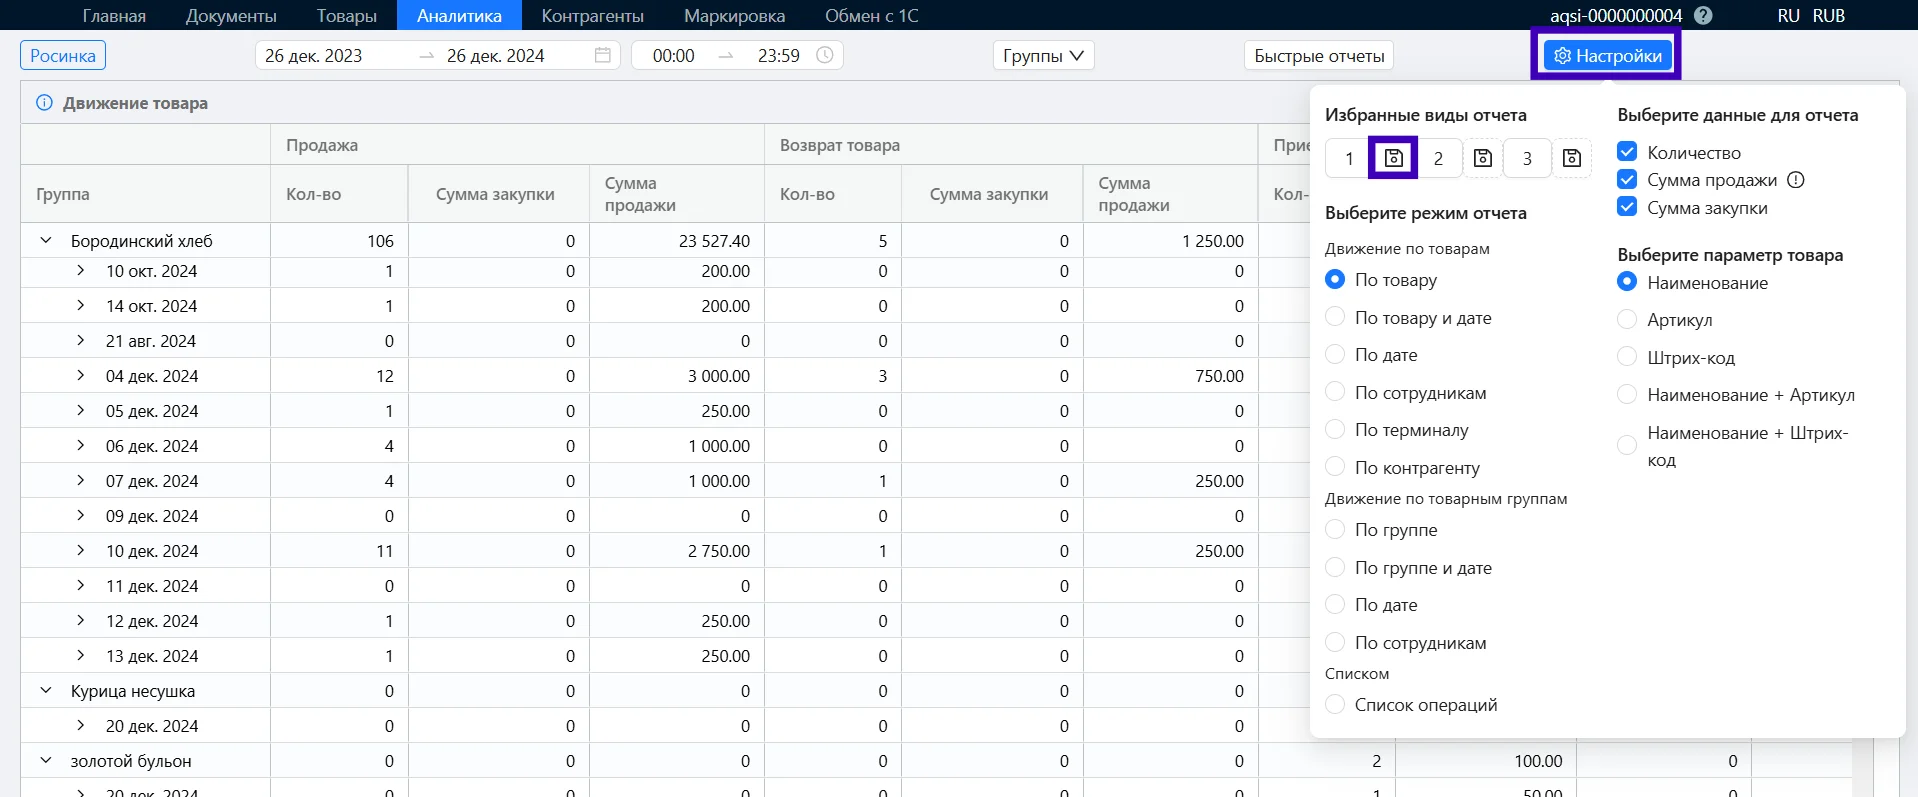Load favorite report view 3
The width and height of the screenshot is (1918, 797).
pos(1527,158)
